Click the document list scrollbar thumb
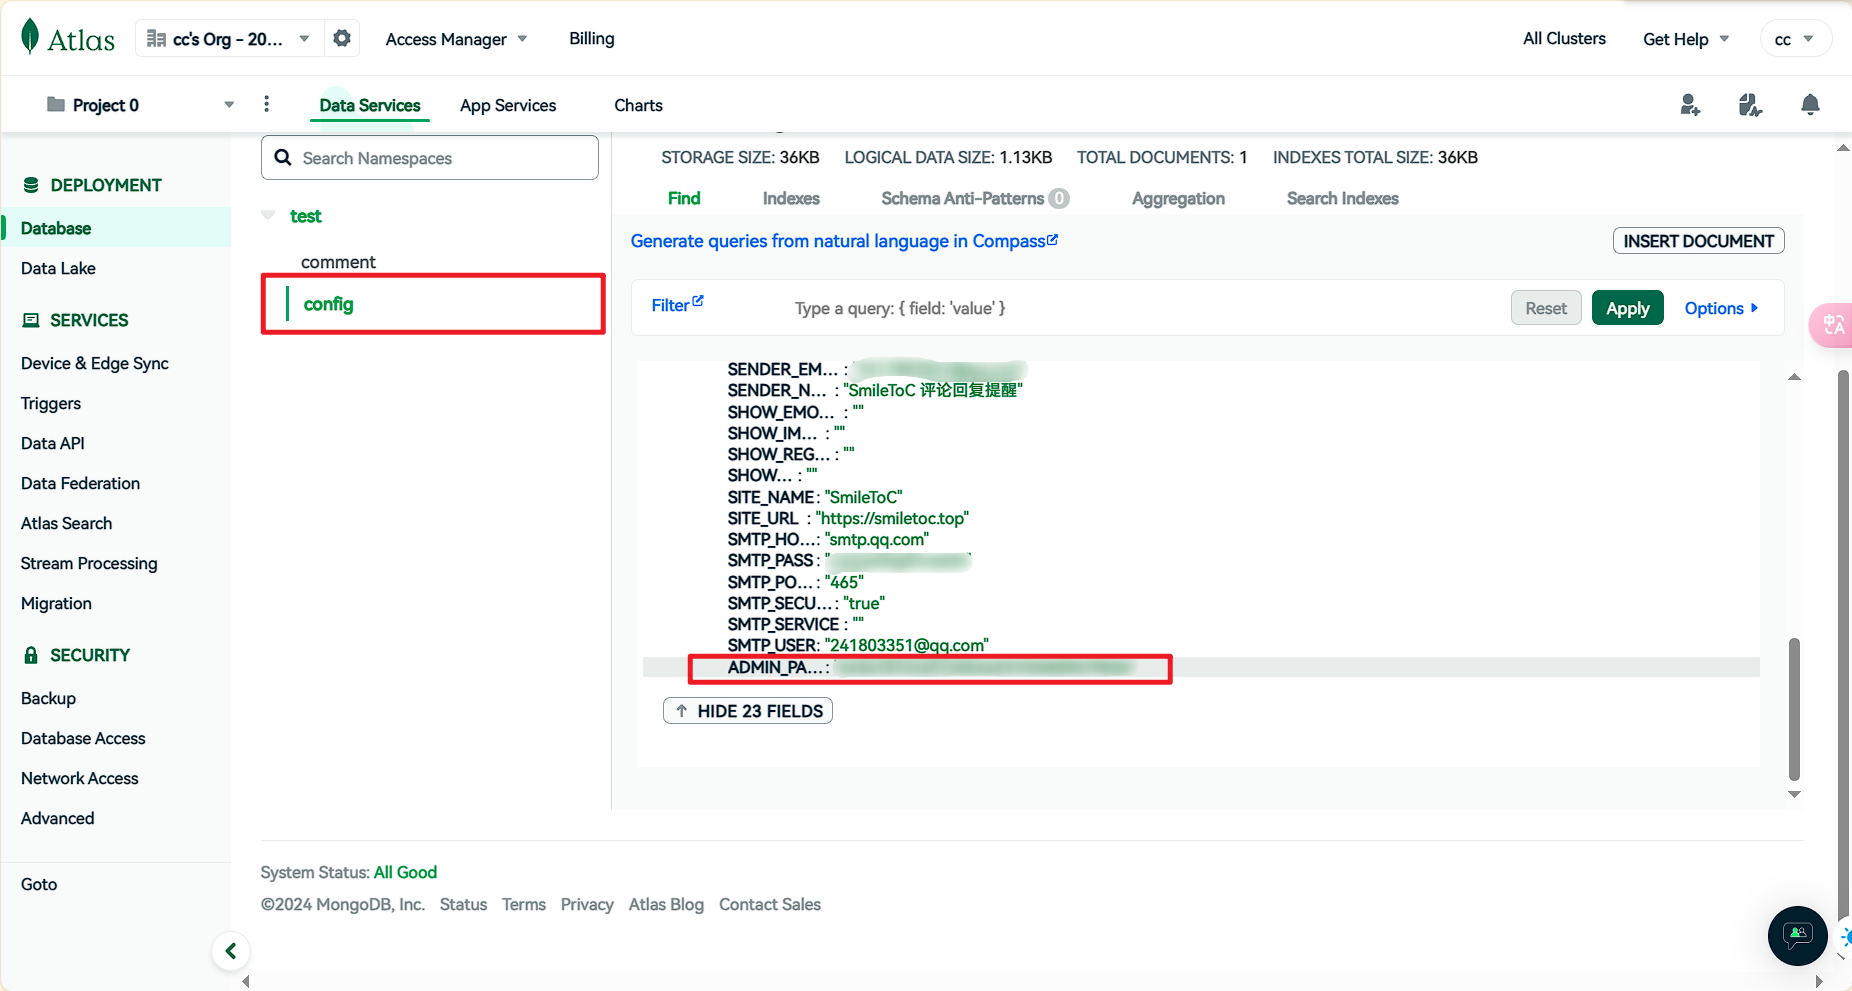Image resolution: width=1852 pixels, height=991 pixels. coord(1794,708)
